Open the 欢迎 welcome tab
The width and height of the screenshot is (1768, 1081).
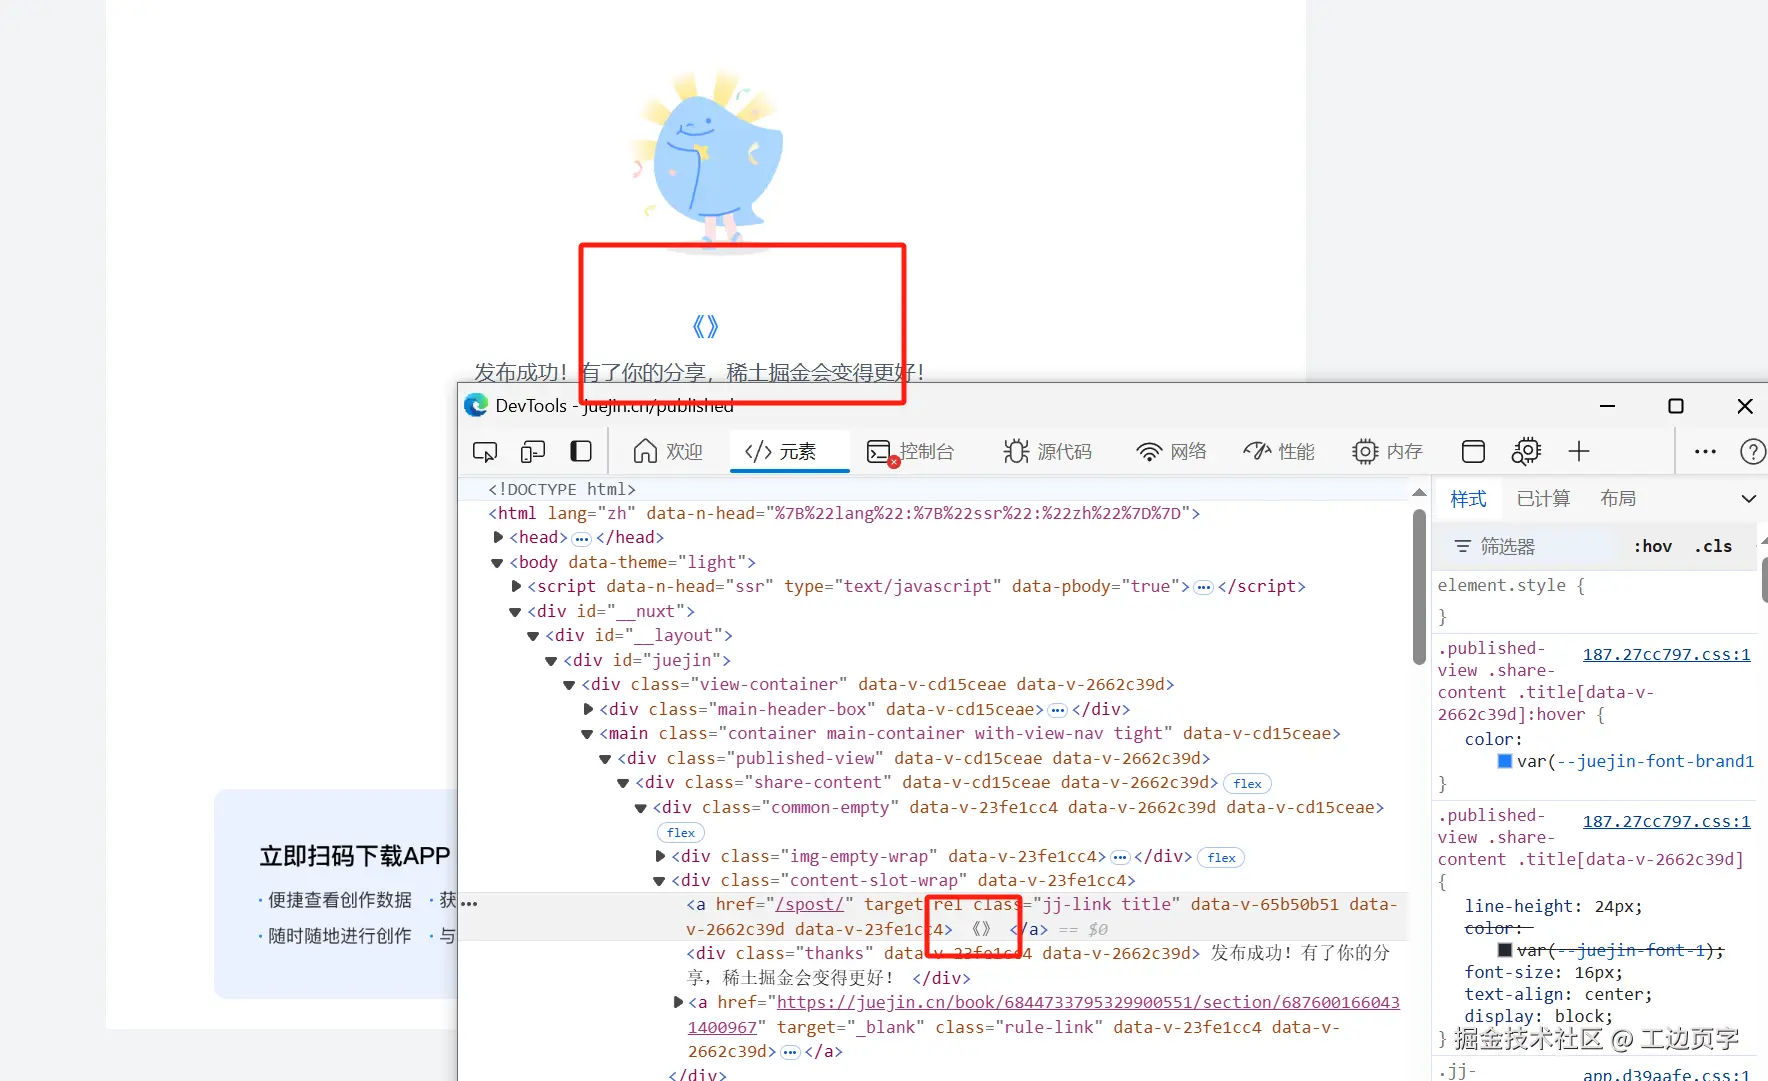[668, 452]
